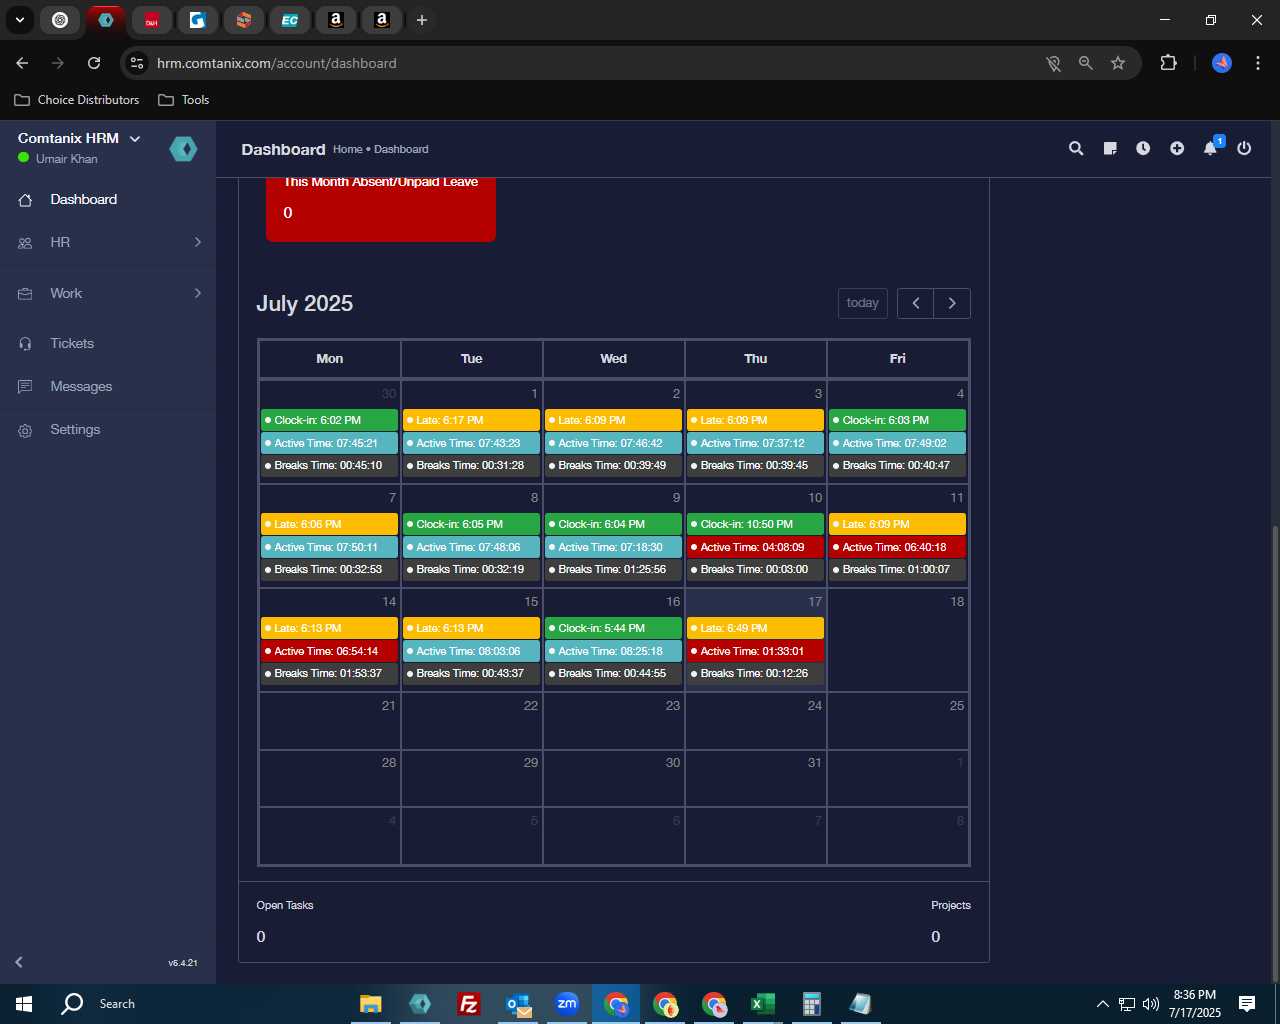The image size is (1280, 1024).
Task: Click the Windows taskbar Search box
Action: (x=190, y=1004)
